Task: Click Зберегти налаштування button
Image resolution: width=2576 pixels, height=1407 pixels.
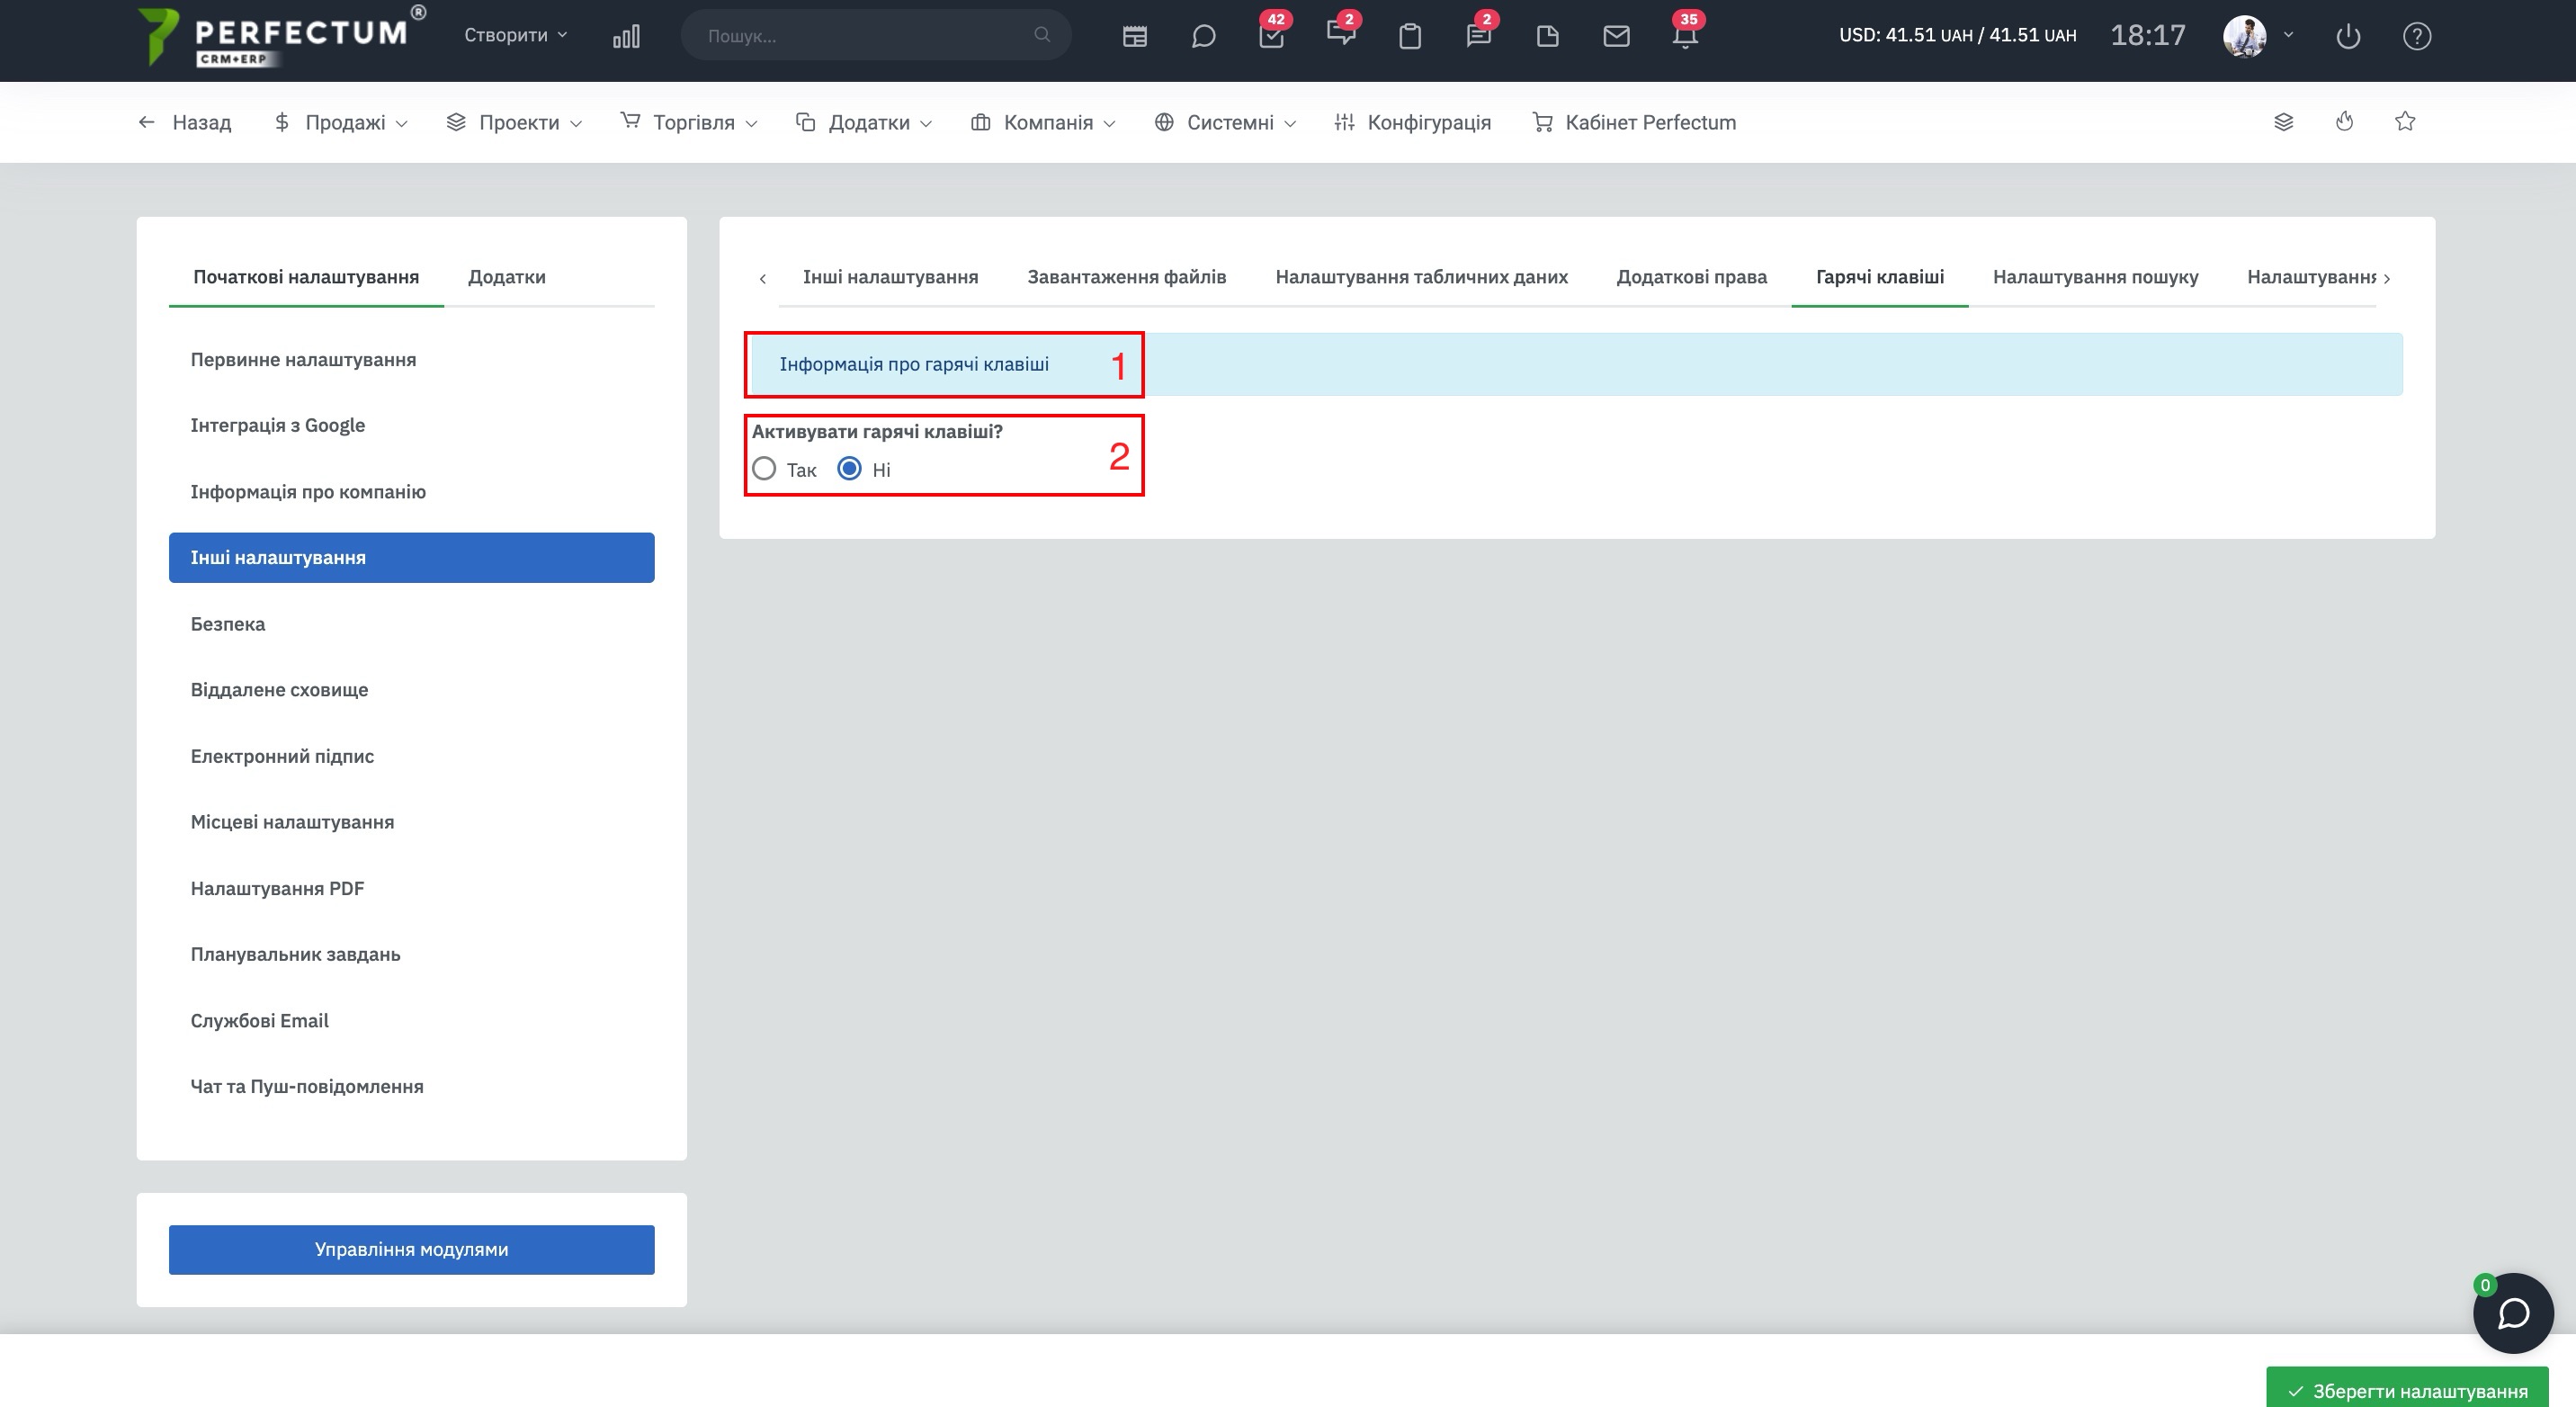Action: point(2406,1390)
